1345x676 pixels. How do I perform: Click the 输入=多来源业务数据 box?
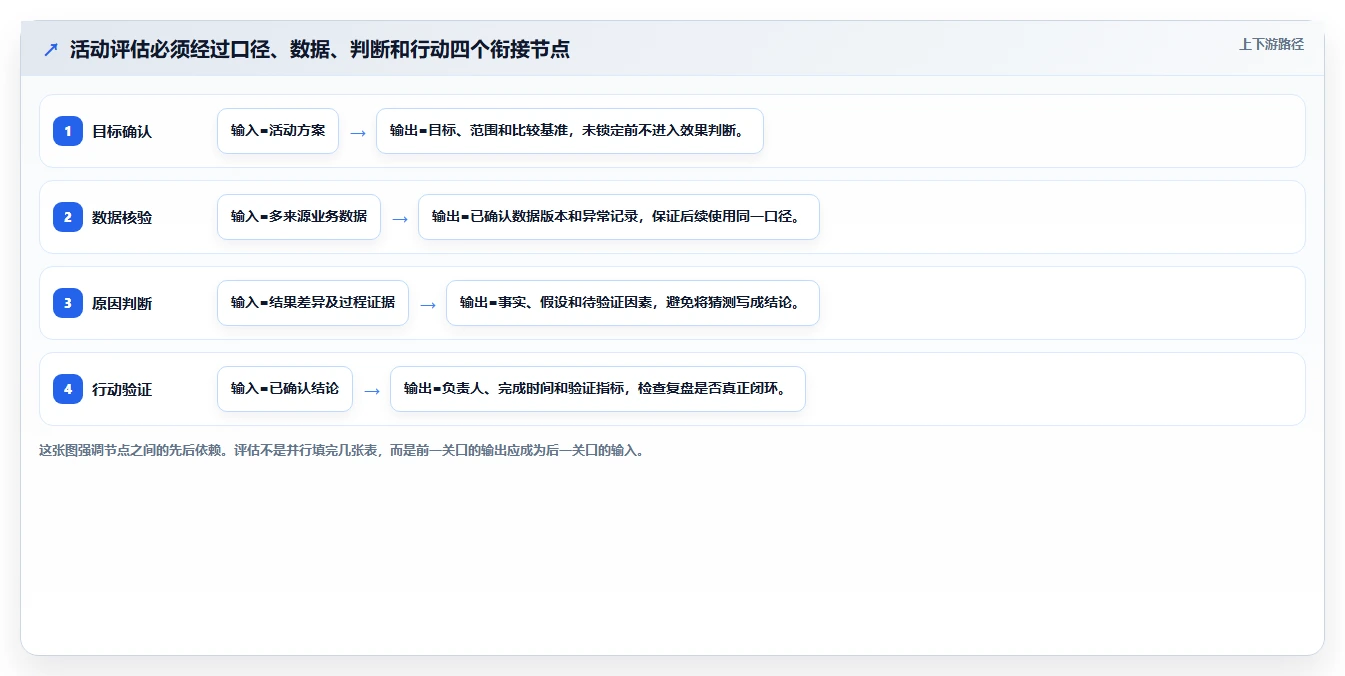coord(299,217)
